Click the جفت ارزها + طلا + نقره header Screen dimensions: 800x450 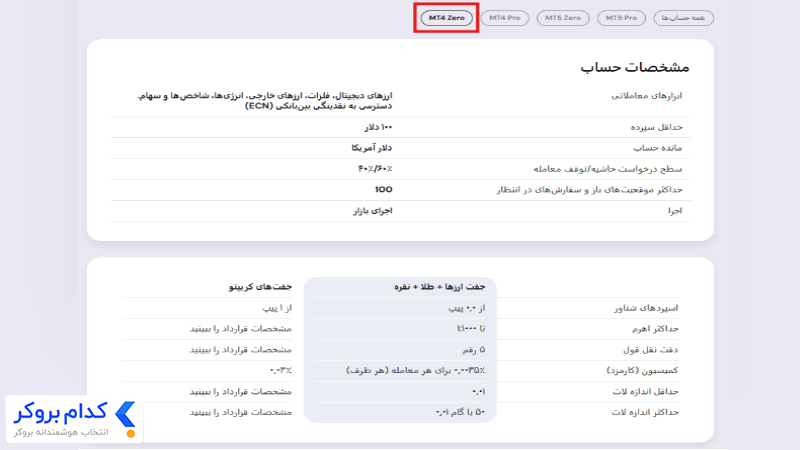439,287
